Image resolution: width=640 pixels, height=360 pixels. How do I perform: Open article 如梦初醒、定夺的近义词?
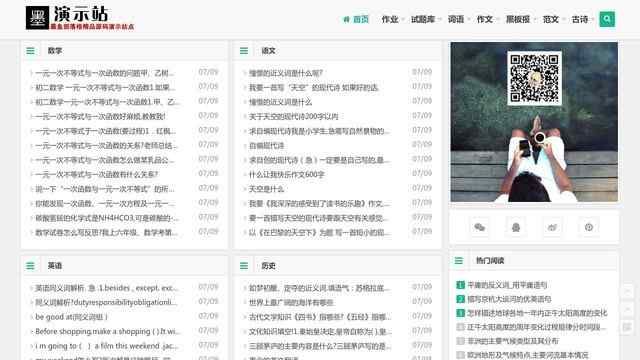point(319,288)
